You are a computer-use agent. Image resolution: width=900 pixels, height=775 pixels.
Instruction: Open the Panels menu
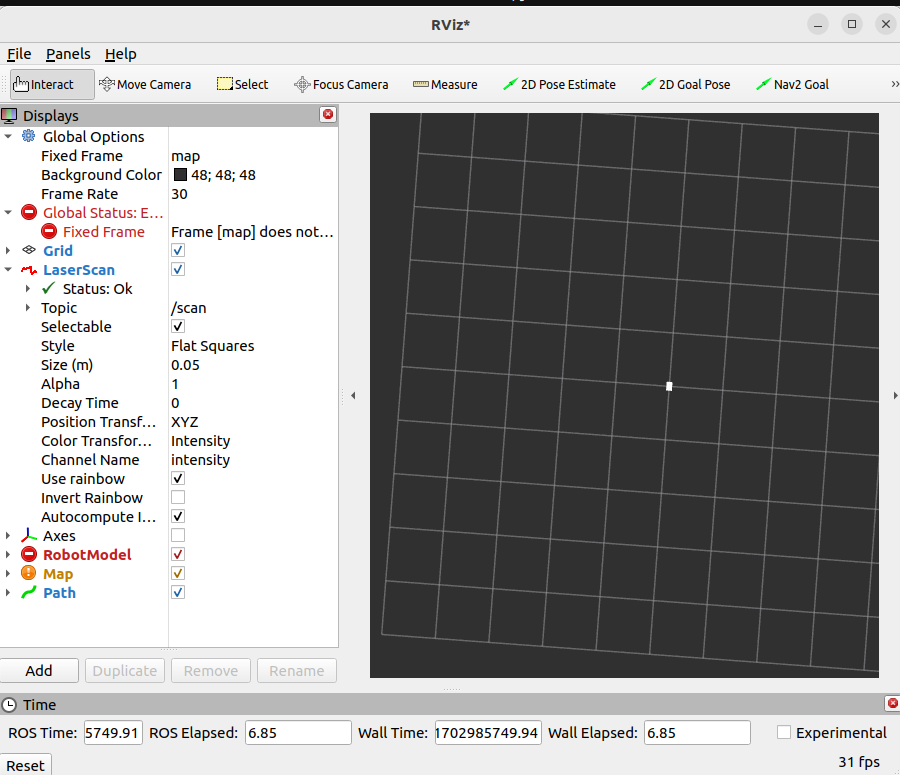[68, 54]
